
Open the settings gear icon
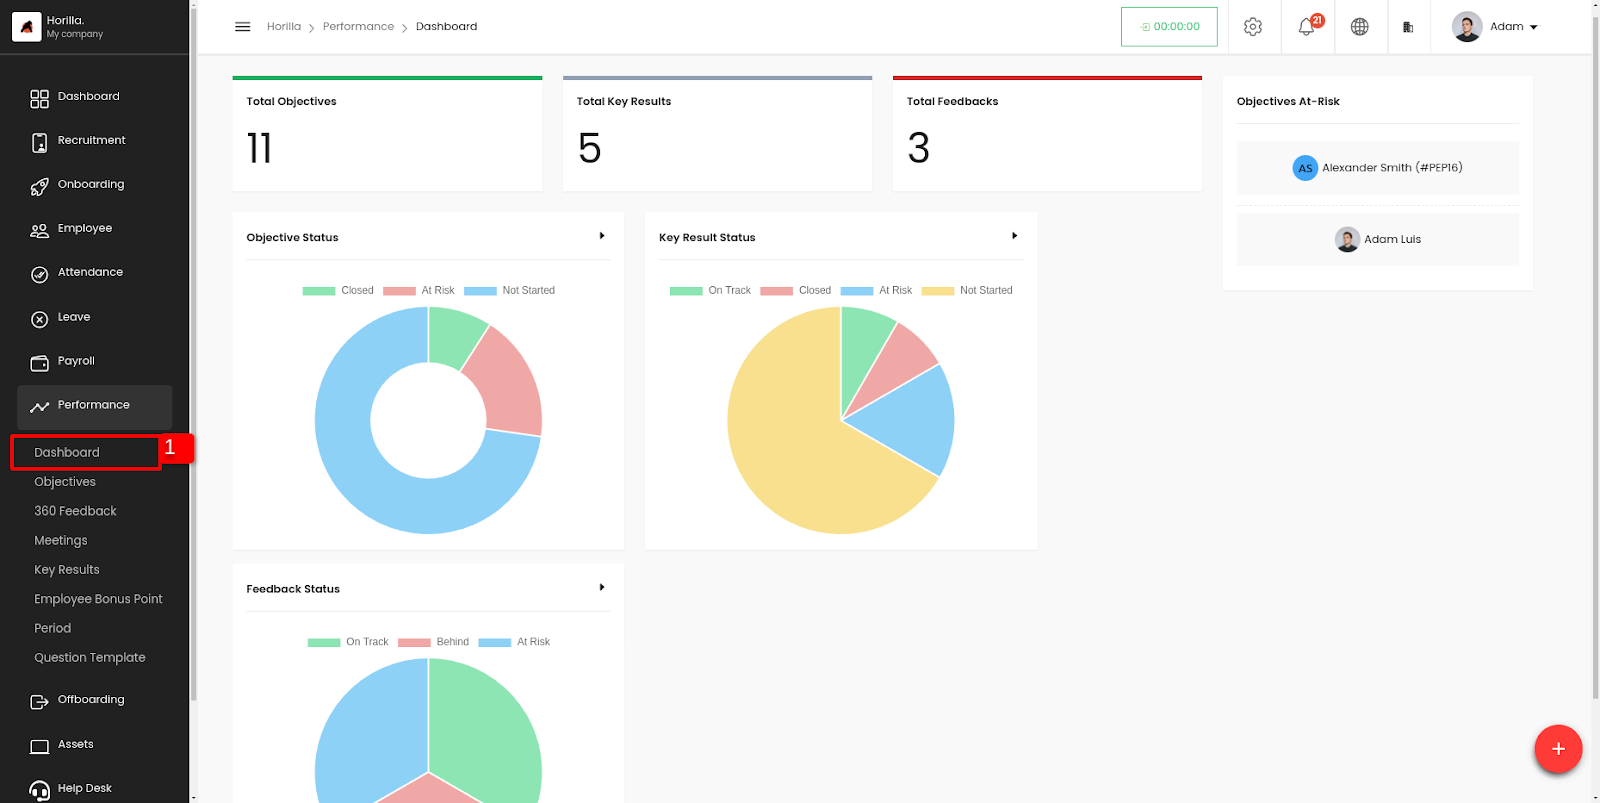1253,27
